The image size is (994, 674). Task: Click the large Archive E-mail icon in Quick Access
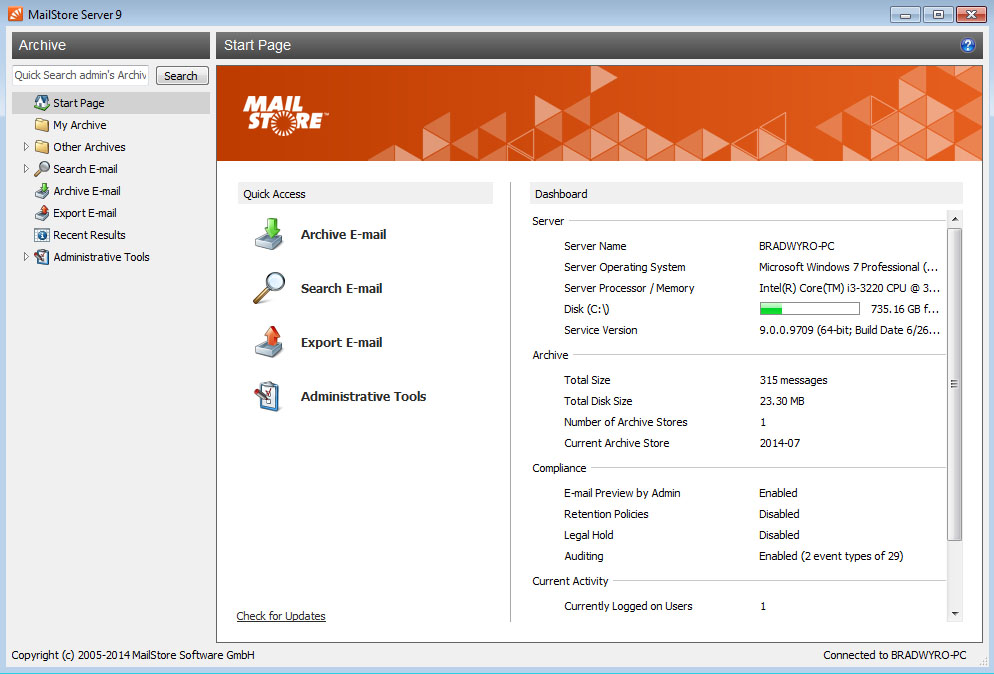point(269,234)
